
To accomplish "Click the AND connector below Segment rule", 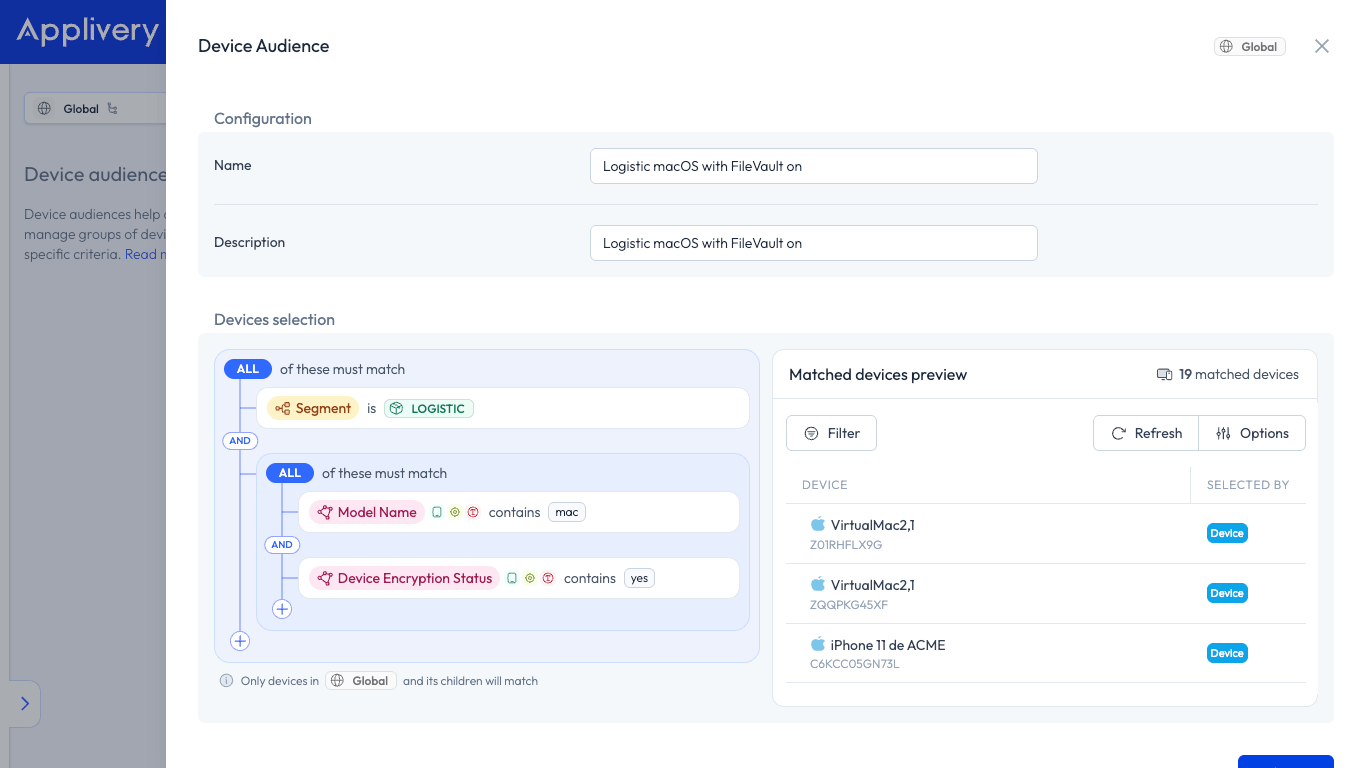I will pos(240,441).
